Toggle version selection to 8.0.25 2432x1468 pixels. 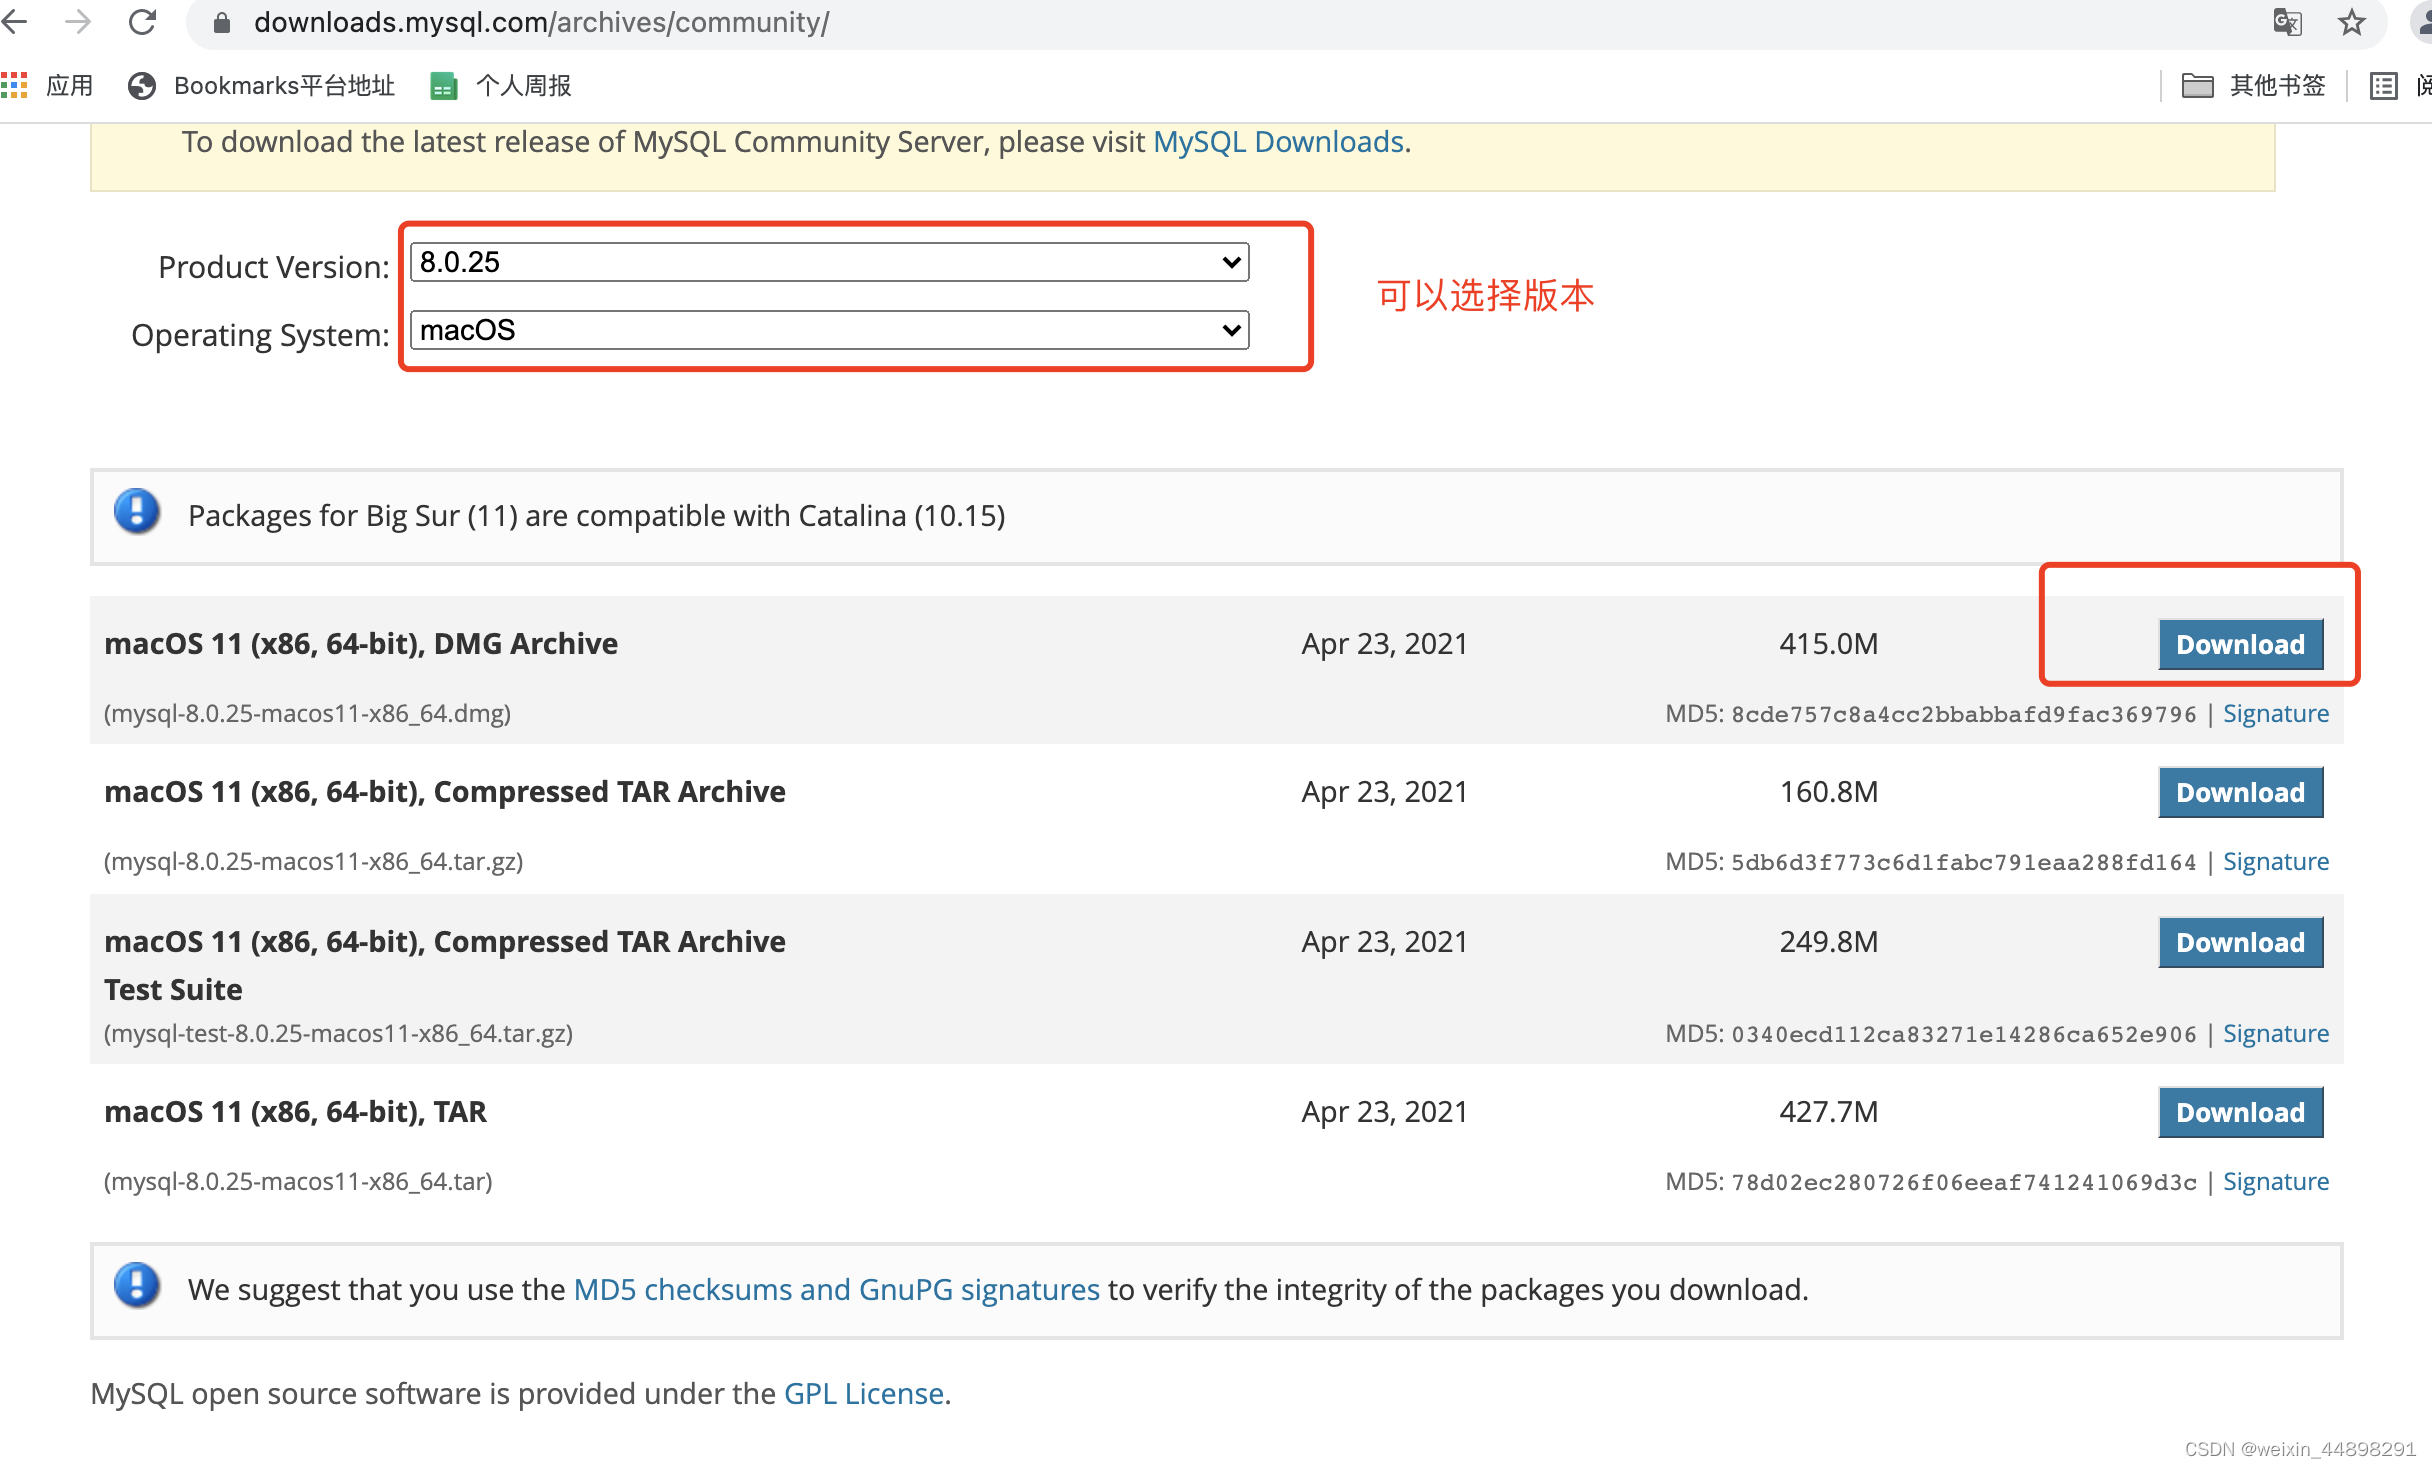point(825,264)
